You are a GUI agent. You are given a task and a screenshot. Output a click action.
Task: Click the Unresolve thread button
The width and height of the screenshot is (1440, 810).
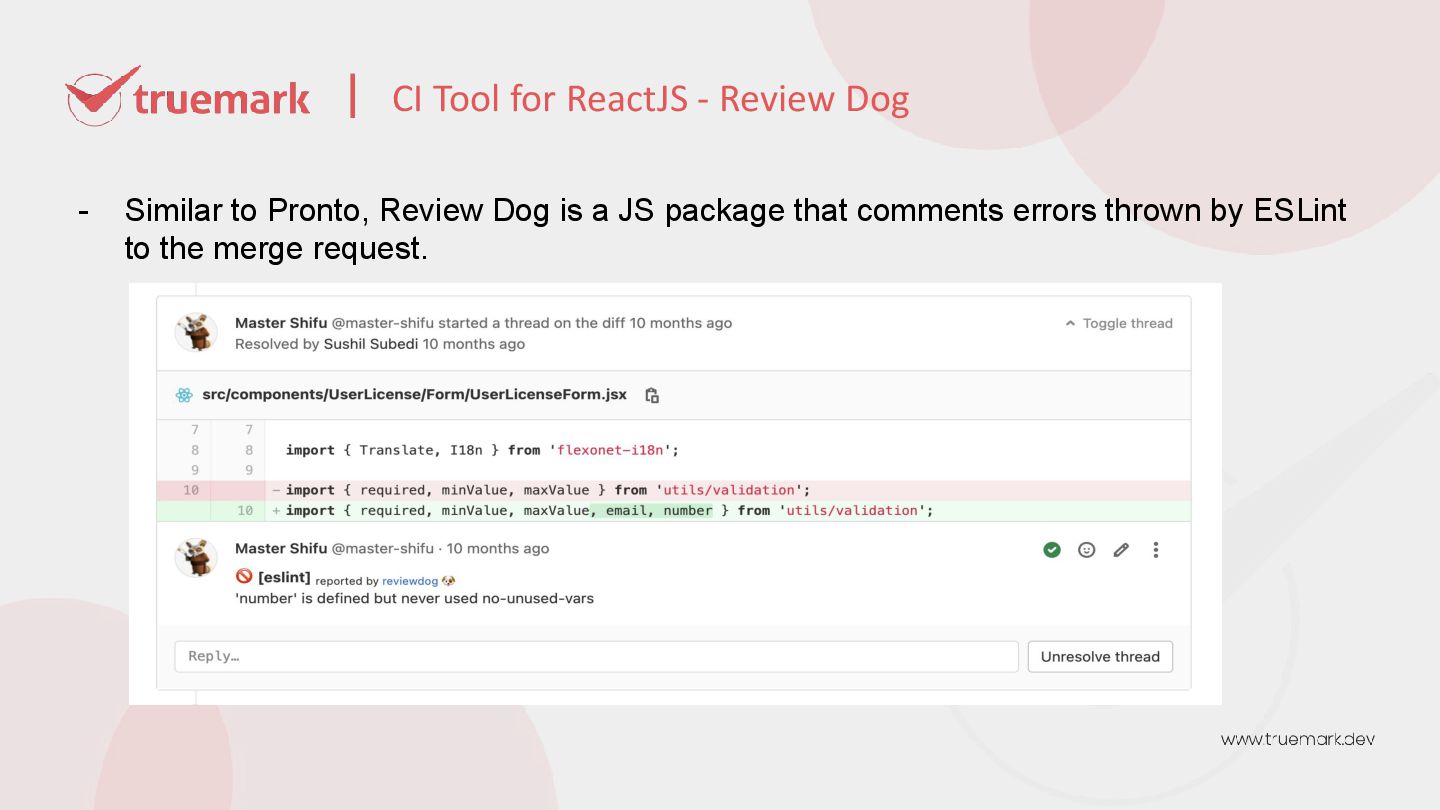pos(1100,656)
